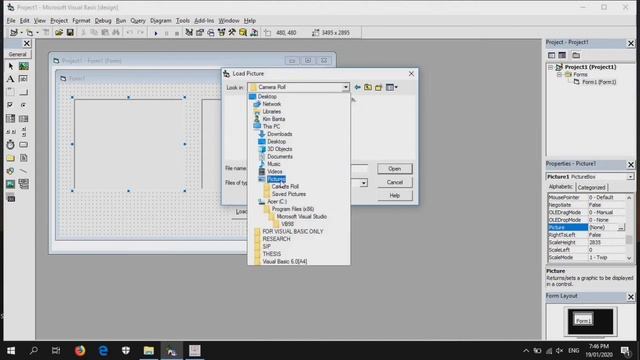The width and height of the screenshot is (640, 360).
Task: Select the CheckBox control in toolbox
Action: coord(11,105)
